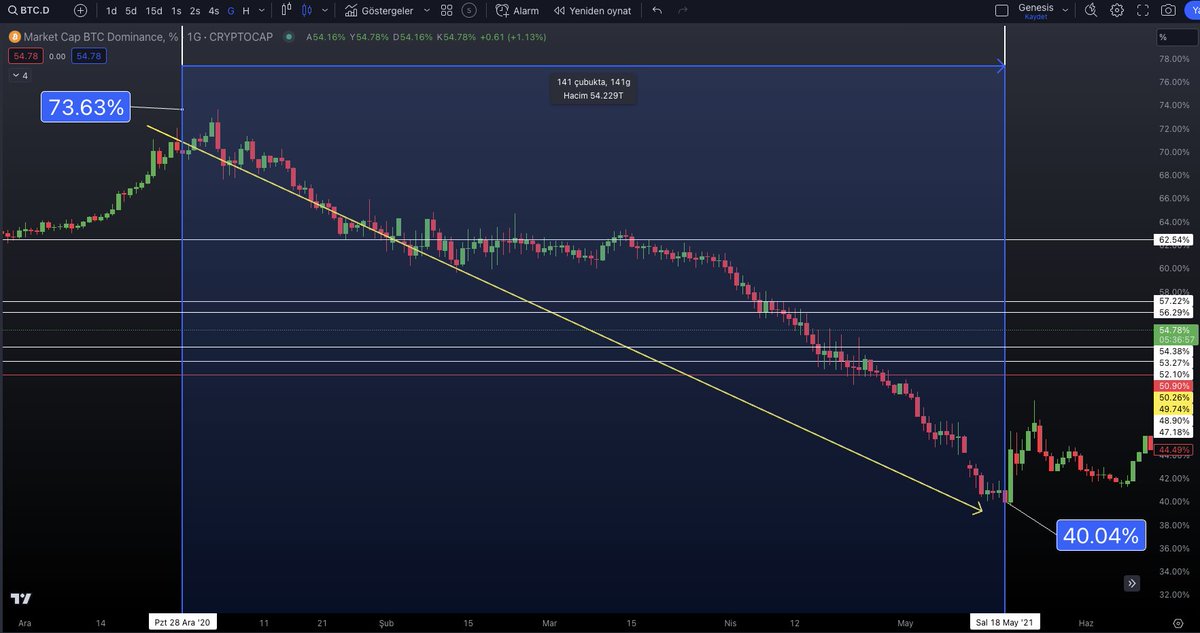Click the yellow 49.74% price label
The image size is (1200, 633).
[x=1174, y=409]
